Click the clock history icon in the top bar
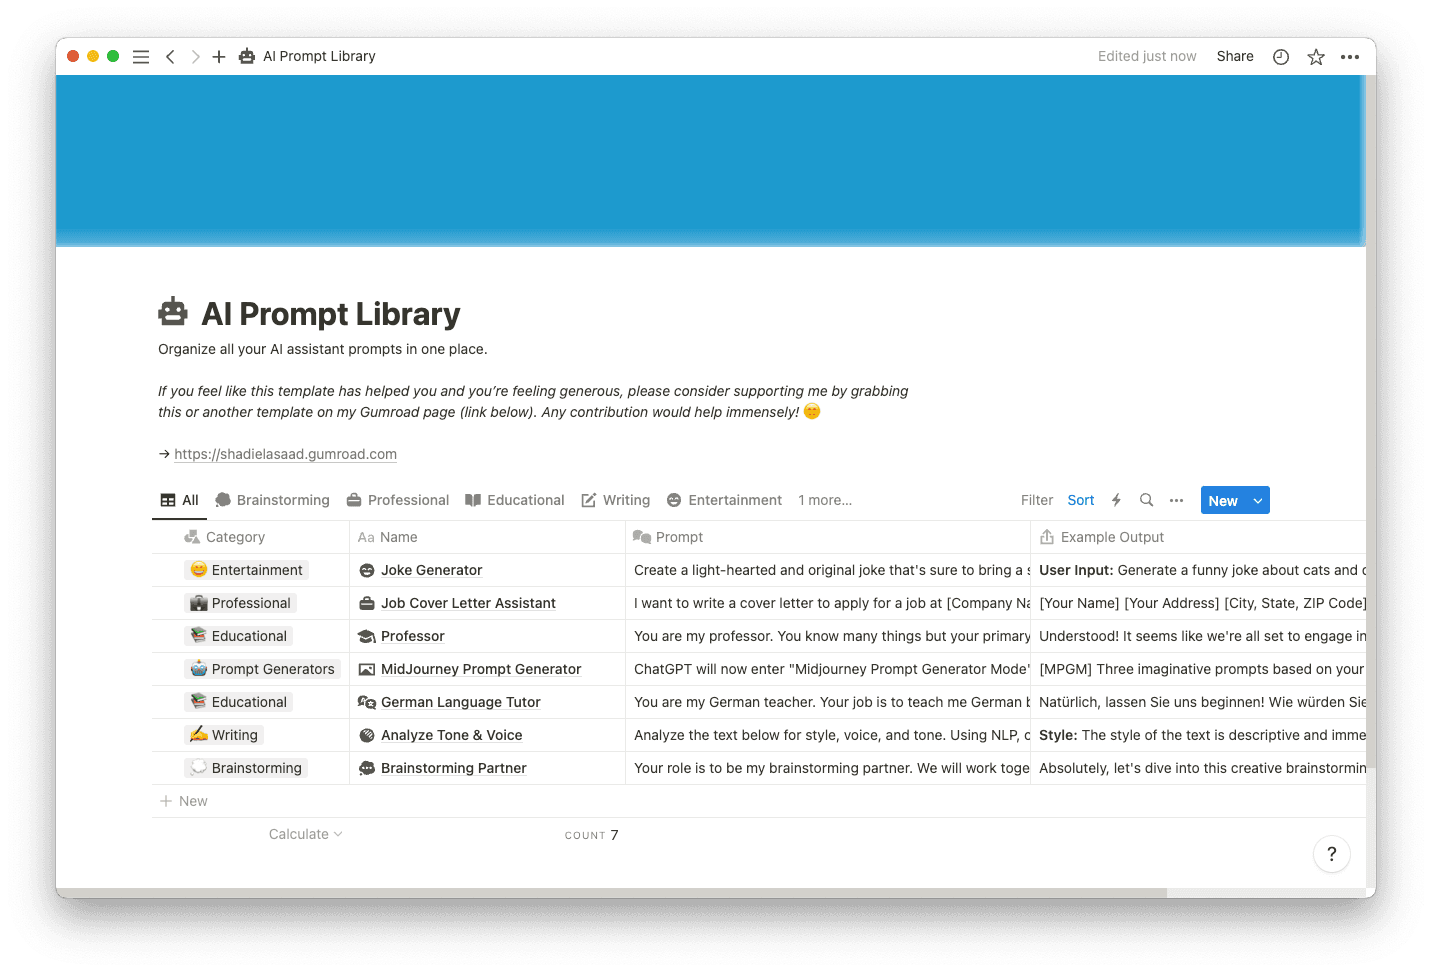Viewport: 1432px width, 972px height. (1280, 56)
